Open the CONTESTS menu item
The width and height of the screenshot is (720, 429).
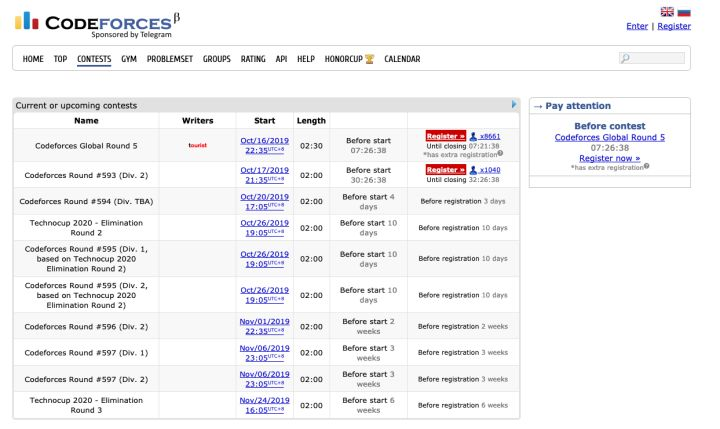(94, 59)
